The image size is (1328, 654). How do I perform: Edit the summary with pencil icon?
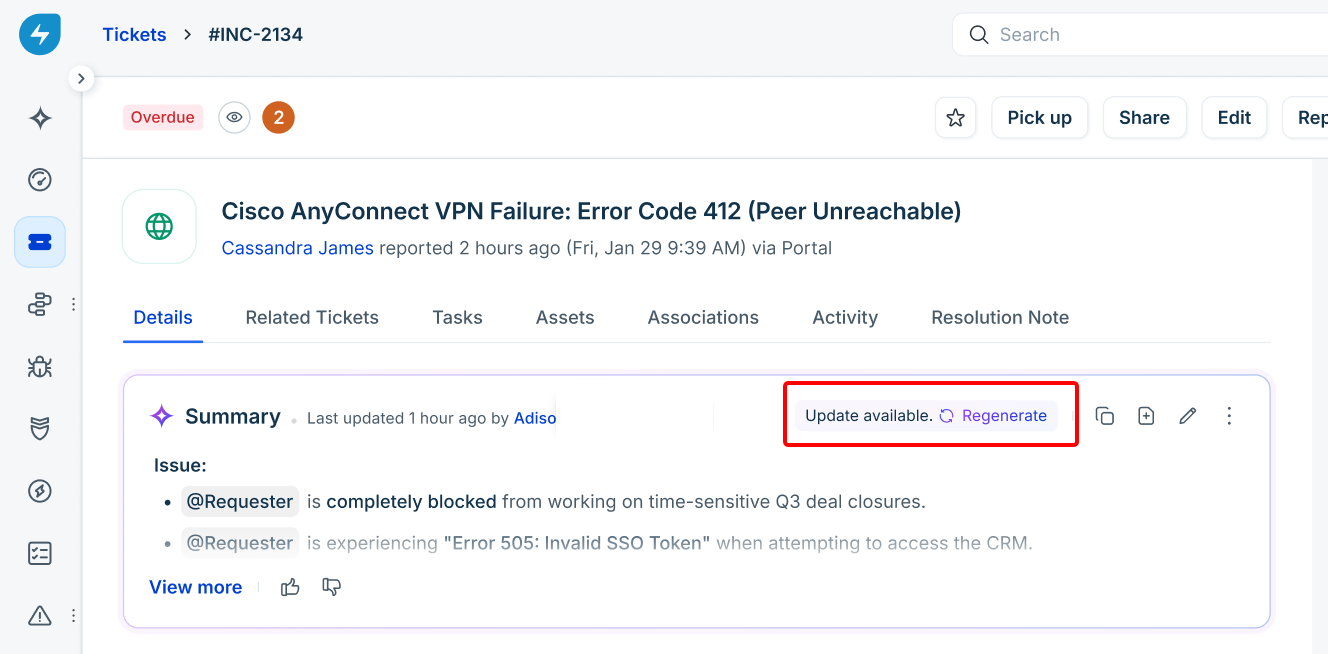coord(1188,416)
